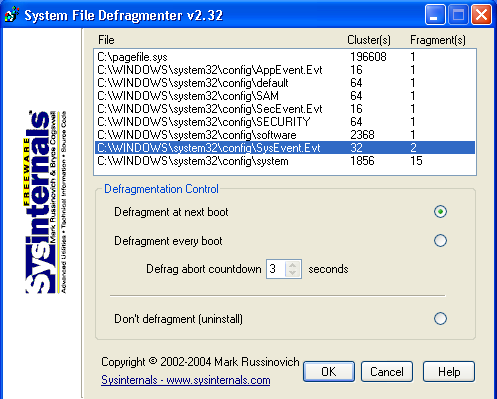Select the C:\pagefile.sys row
Screen dimensions: 497x399
point(285,57)
